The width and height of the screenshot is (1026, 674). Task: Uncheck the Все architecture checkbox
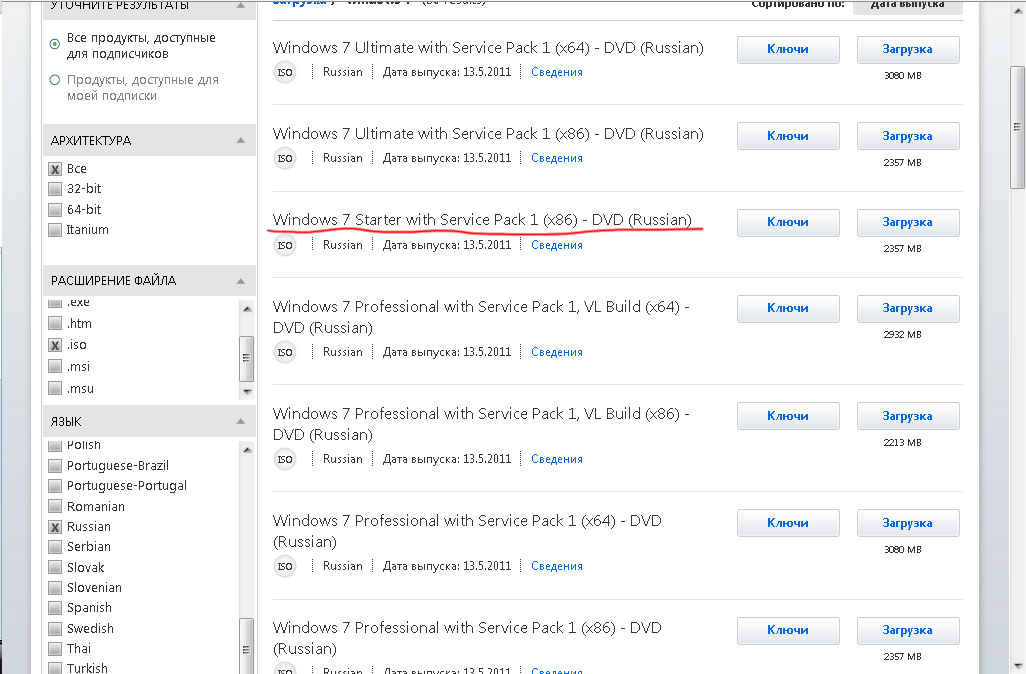coord(56,169)
